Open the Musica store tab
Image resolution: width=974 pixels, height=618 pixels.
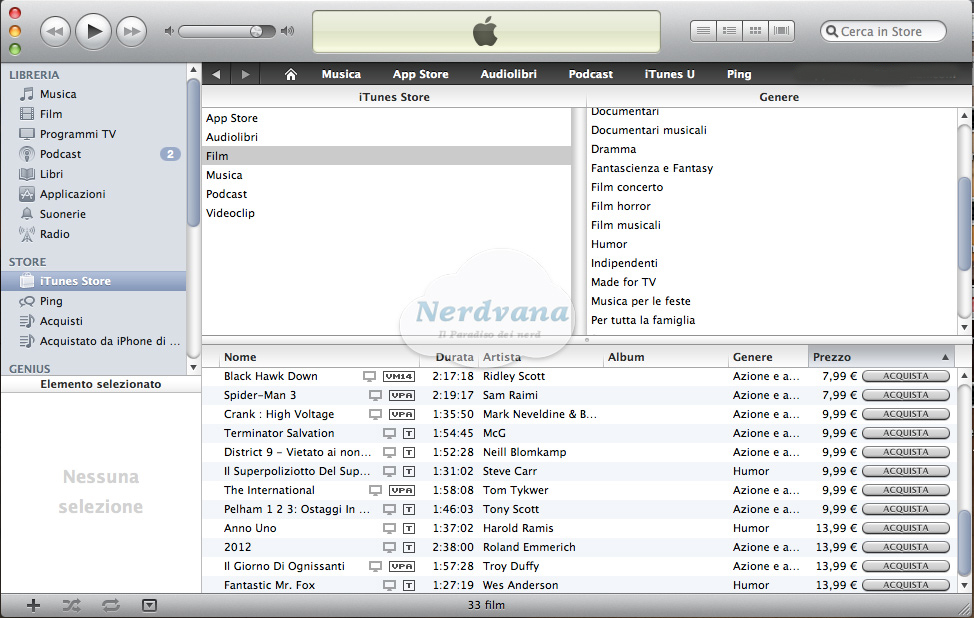coord(341,75)
